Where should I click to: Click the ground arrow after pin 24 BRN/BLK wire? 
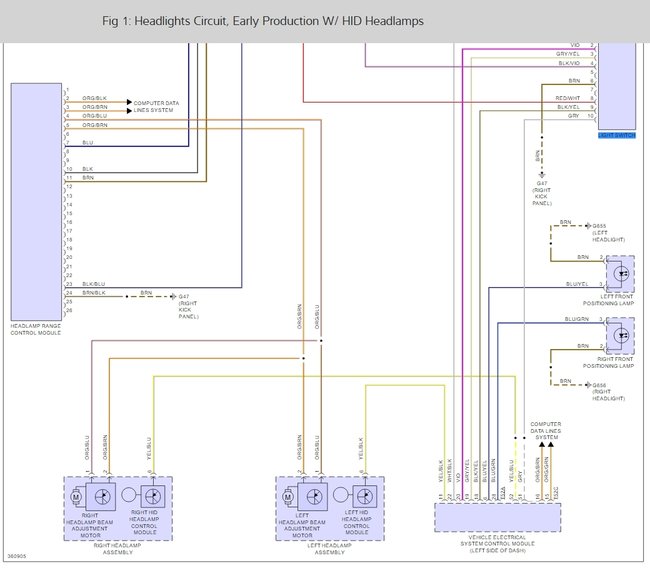tap(174, 296)
